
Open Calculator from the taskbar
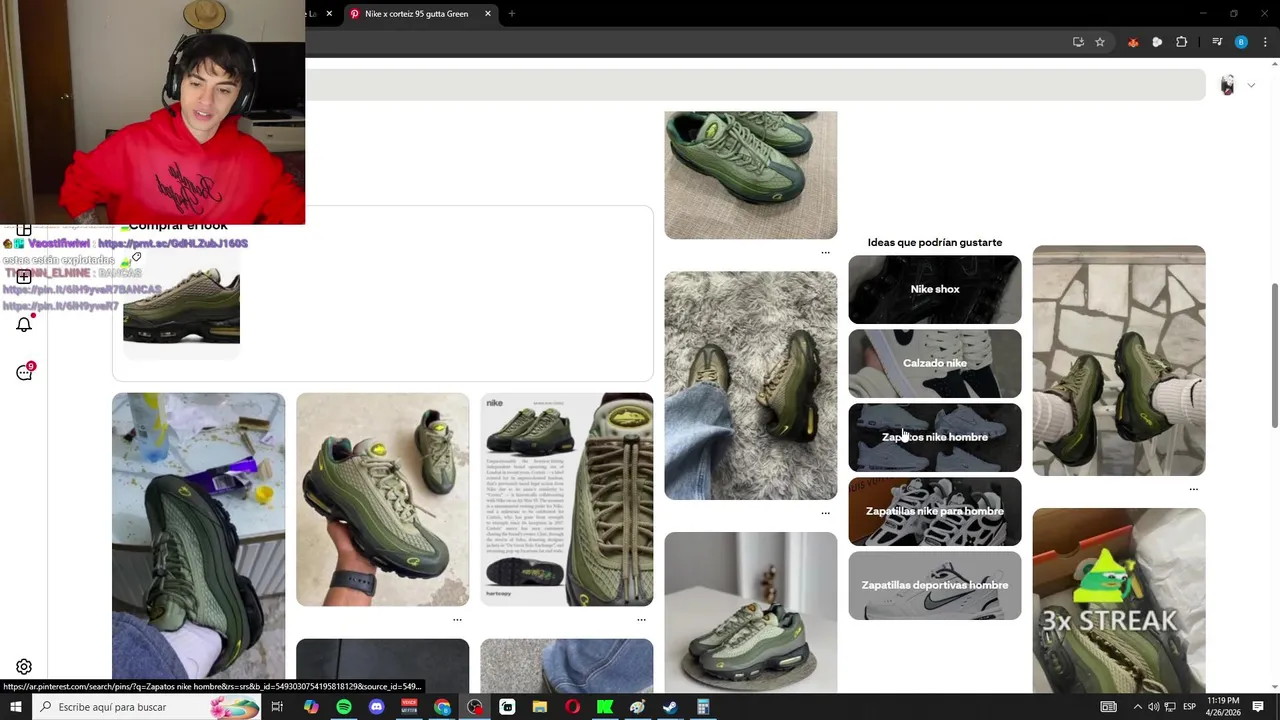tap(703, 707)
